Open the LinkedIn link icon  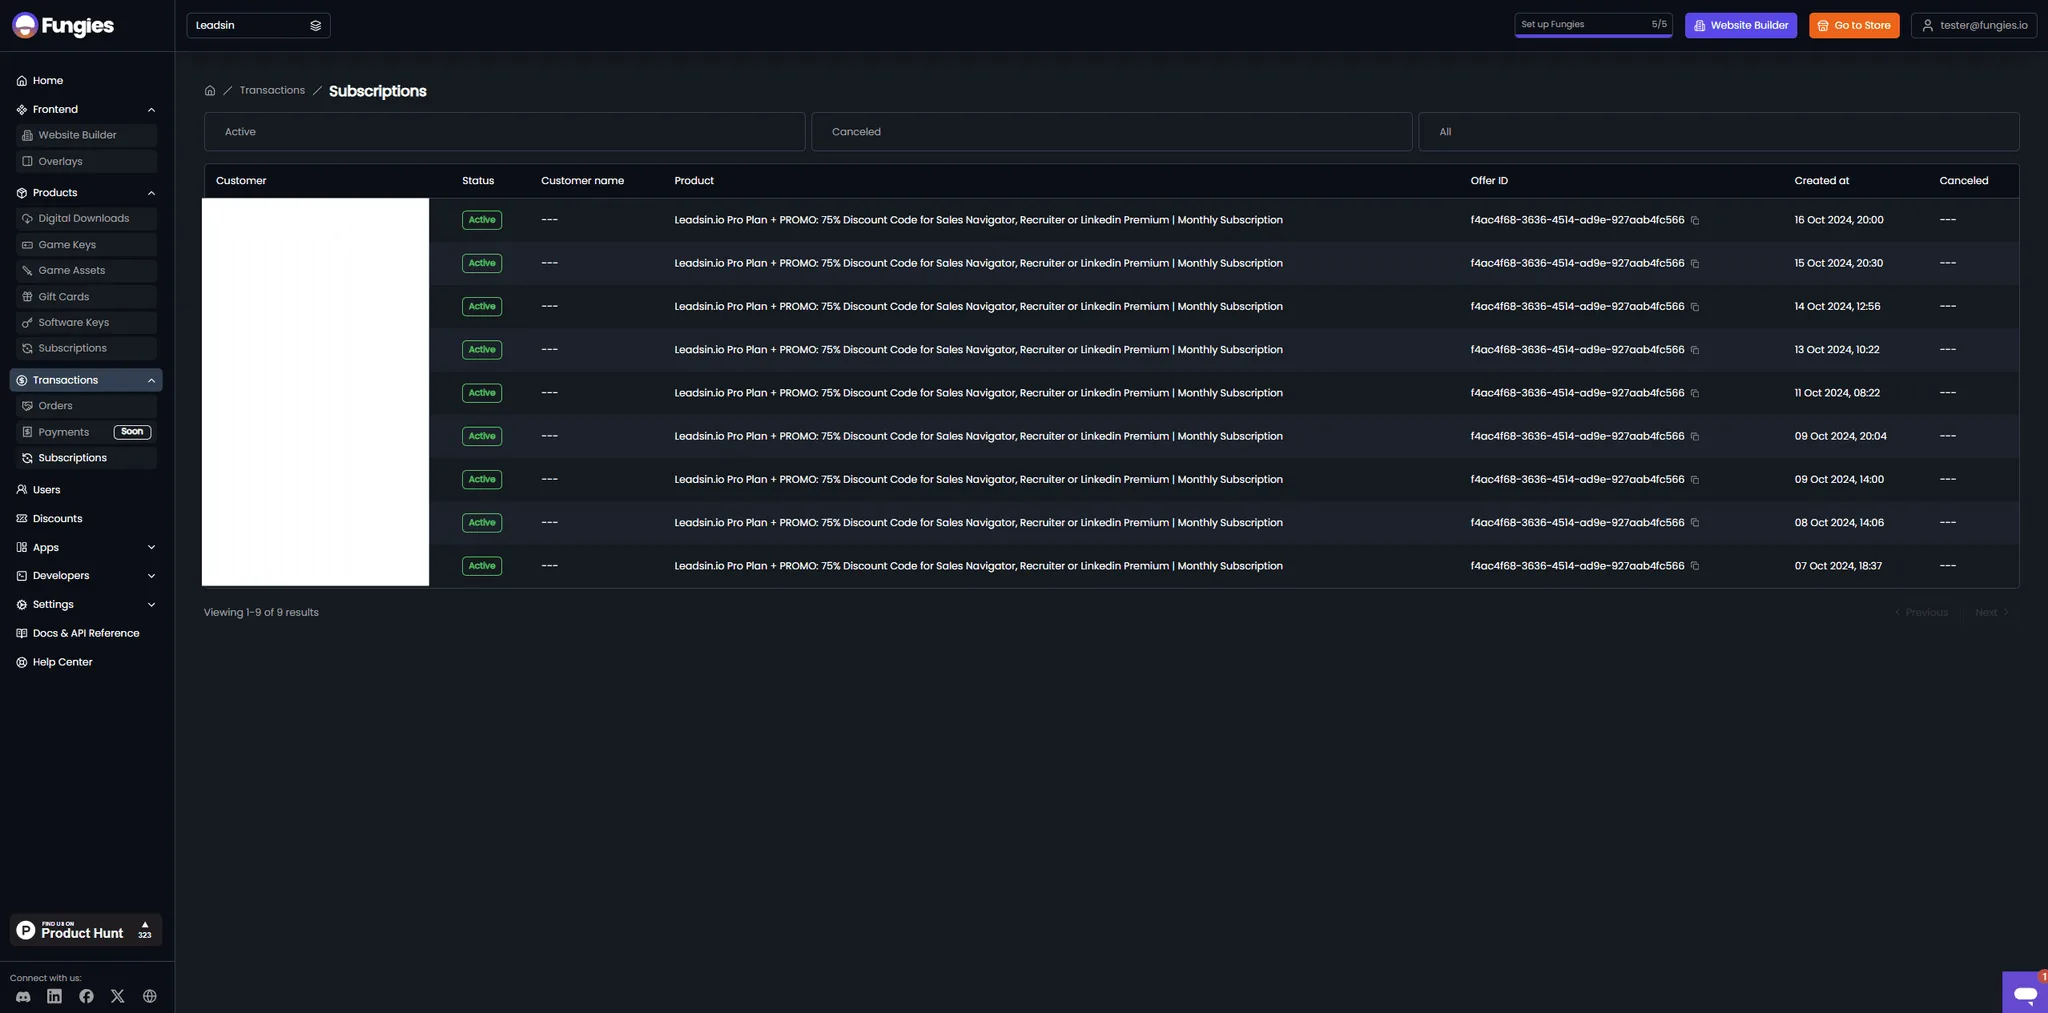(54, 996)
